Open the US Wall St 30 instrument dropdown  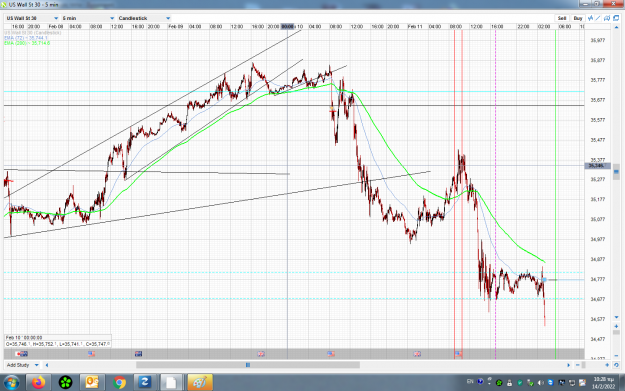click(32, 18)
